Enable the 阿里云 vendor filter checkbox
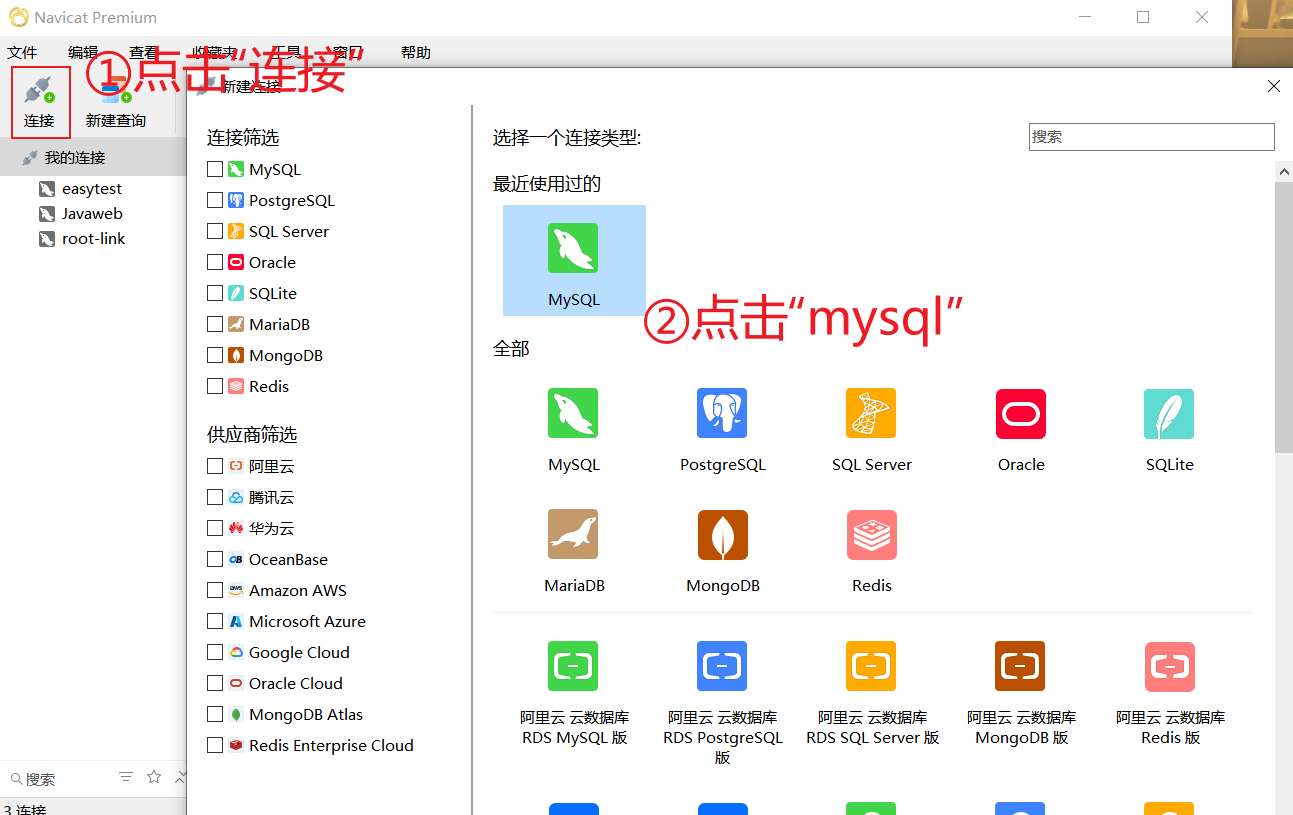1293x815 pixels. [215, 466]
